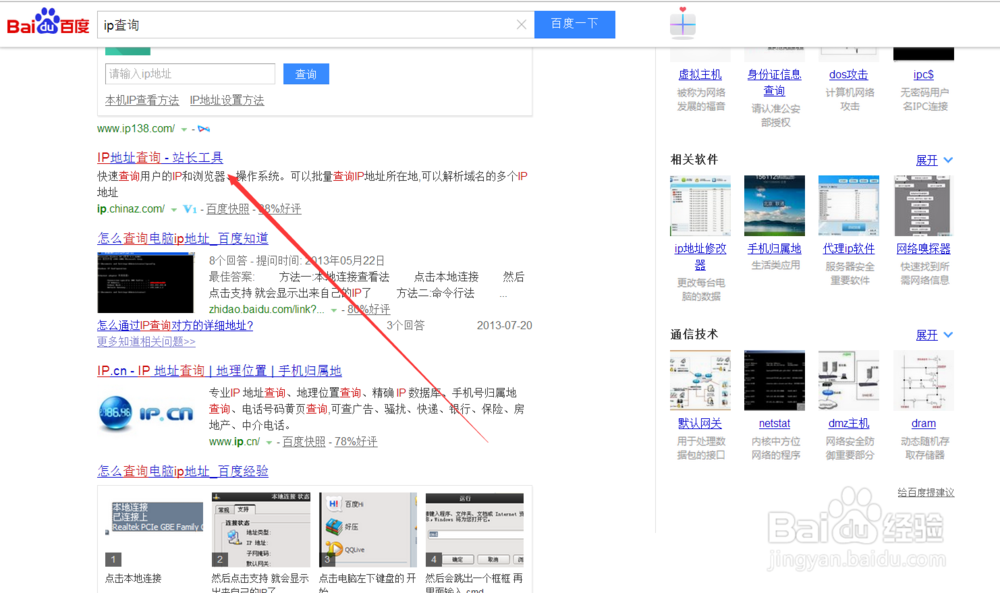Open the IP地址设置方法 link
This screenshot has width=1000, height=593.
tap(226, 101)
